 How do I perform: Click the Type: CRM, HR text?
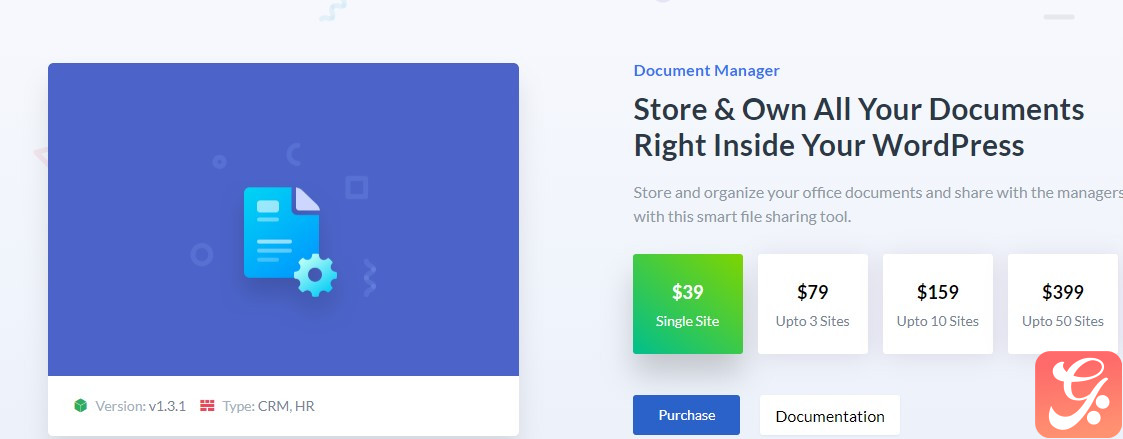point(268,406)
